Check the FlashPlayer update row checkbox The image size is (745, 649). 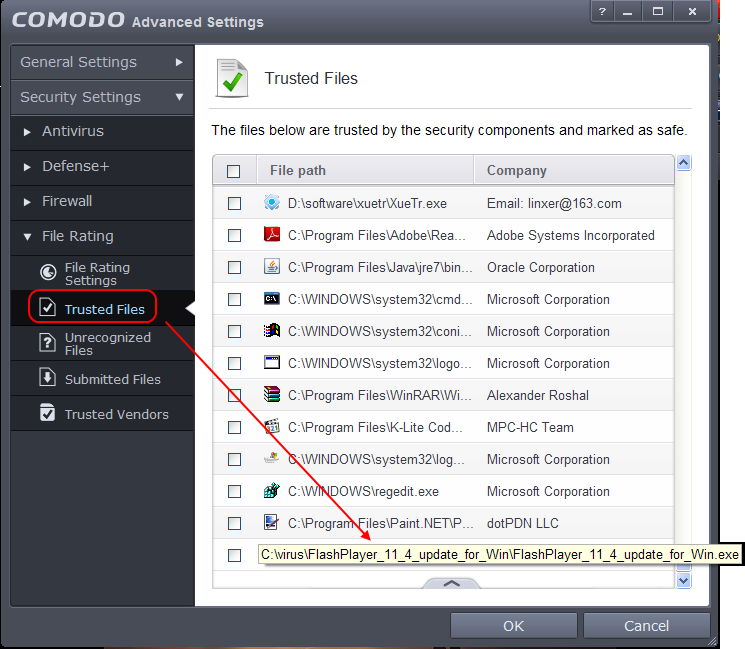click(x=234, y=555)
